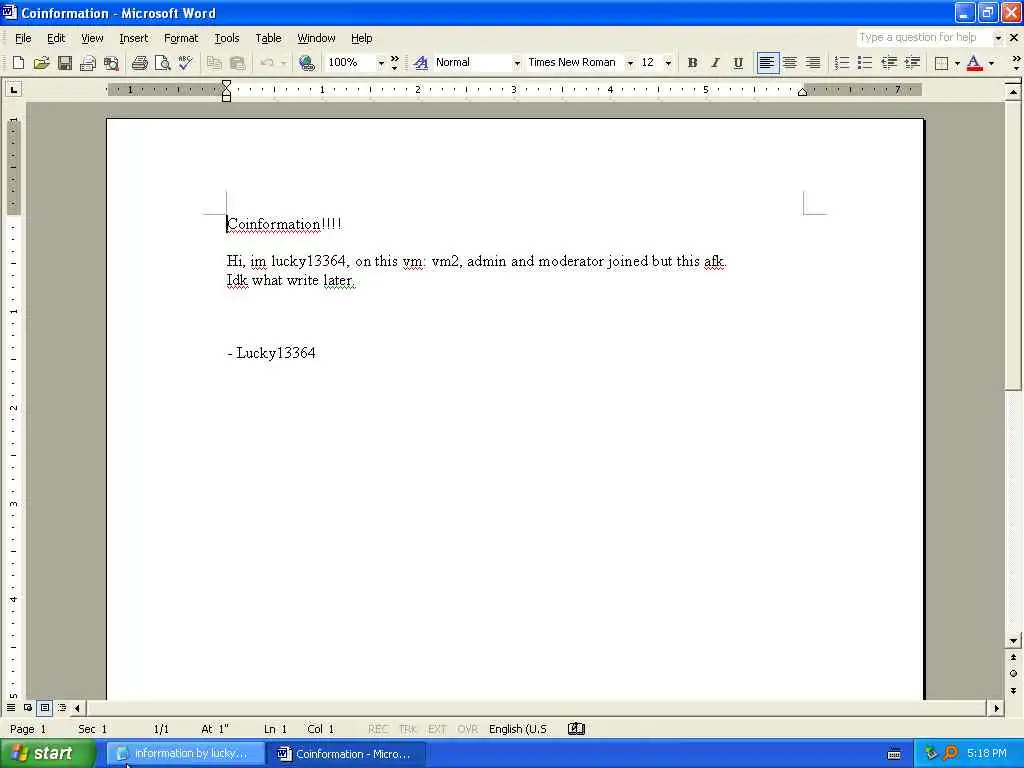This screenshot has height=768, width=1024.
Task: Open the font name dropdown arrow
Action: click(630, 63)
